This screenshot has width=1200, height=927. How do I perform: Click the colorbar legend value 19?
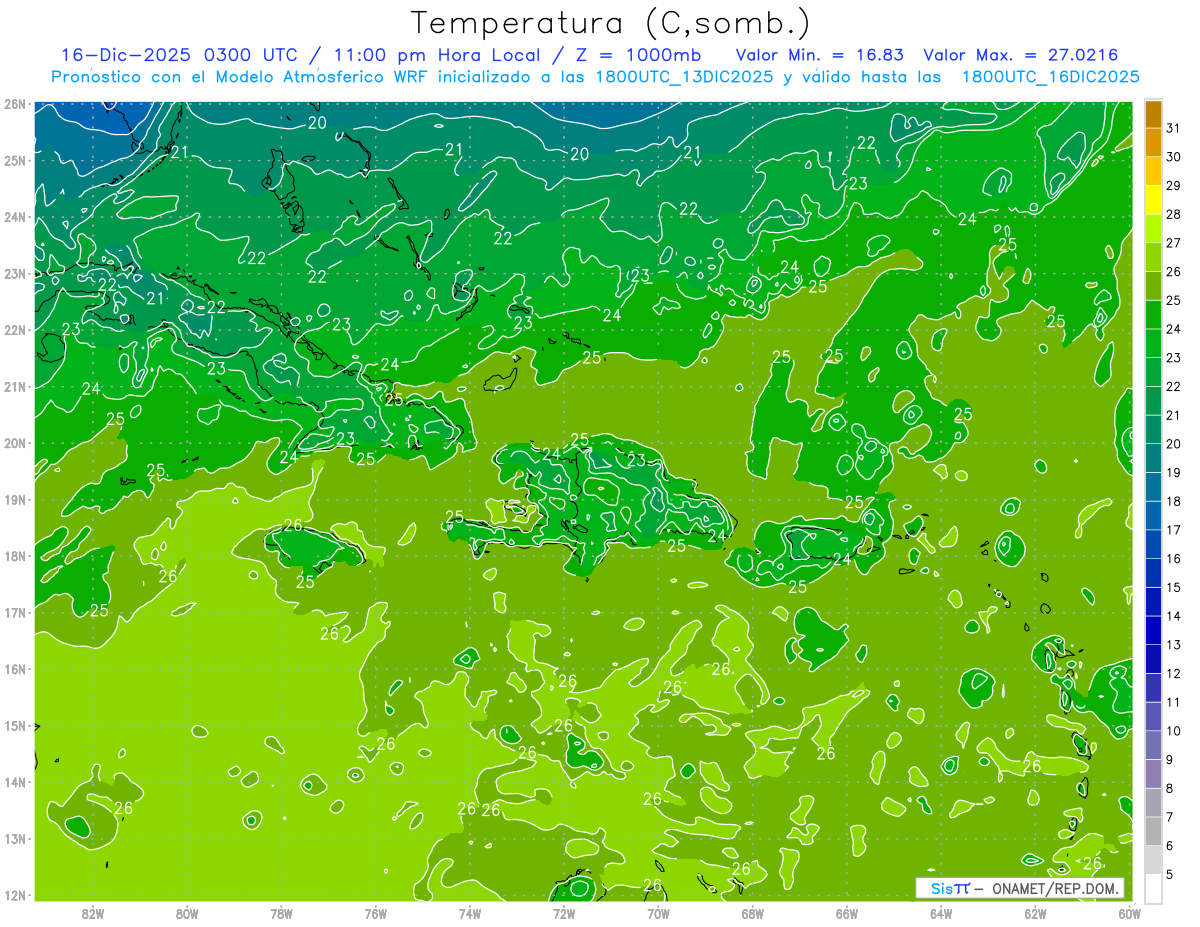coord(1173,473)
